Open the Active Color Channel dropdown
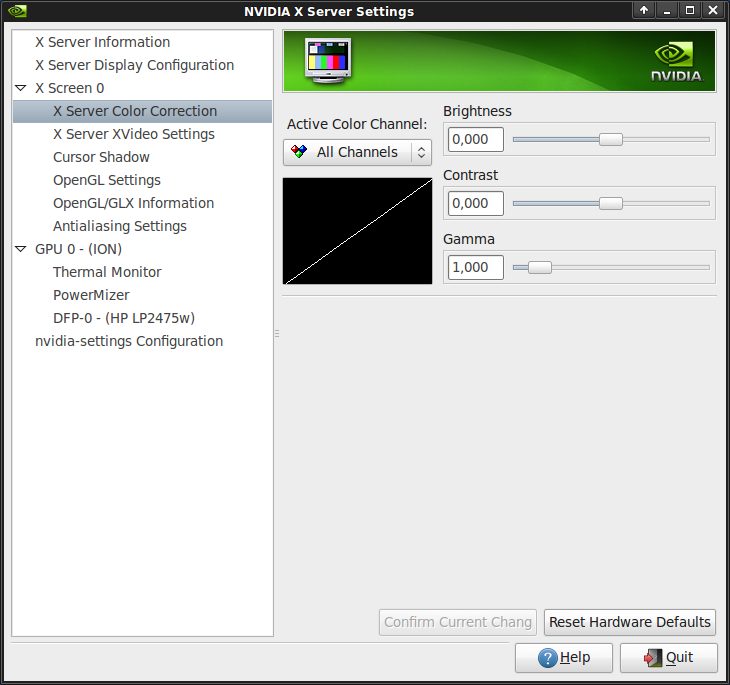Image resolution: width=730 pixels, height=685 pixels. coord(357,152)
